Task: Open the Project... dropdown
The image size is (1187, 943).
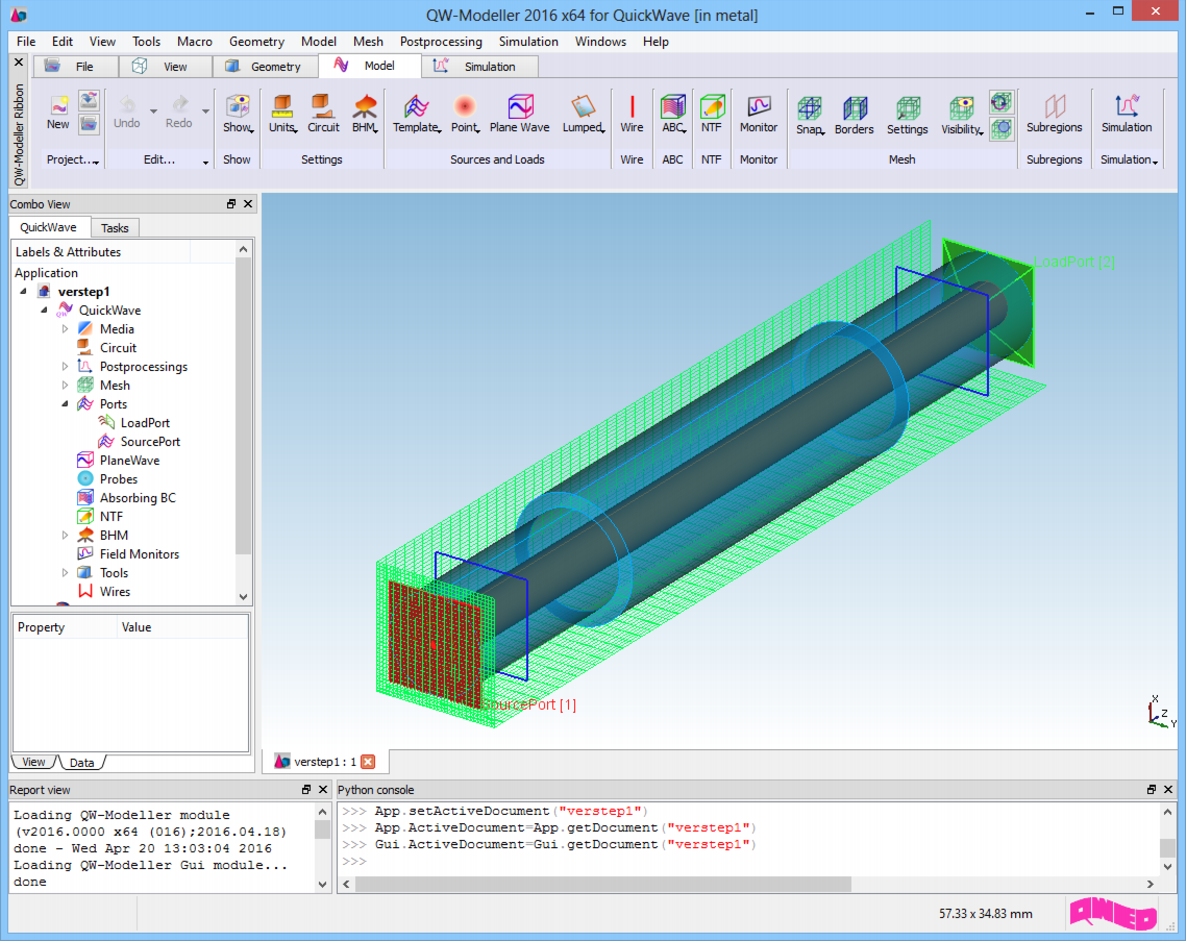Action: (73, 160)
